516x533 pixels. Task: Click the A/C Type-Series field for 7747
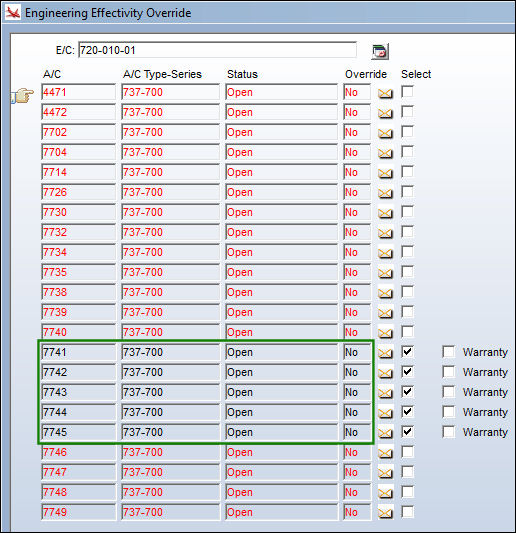[171, 472]
